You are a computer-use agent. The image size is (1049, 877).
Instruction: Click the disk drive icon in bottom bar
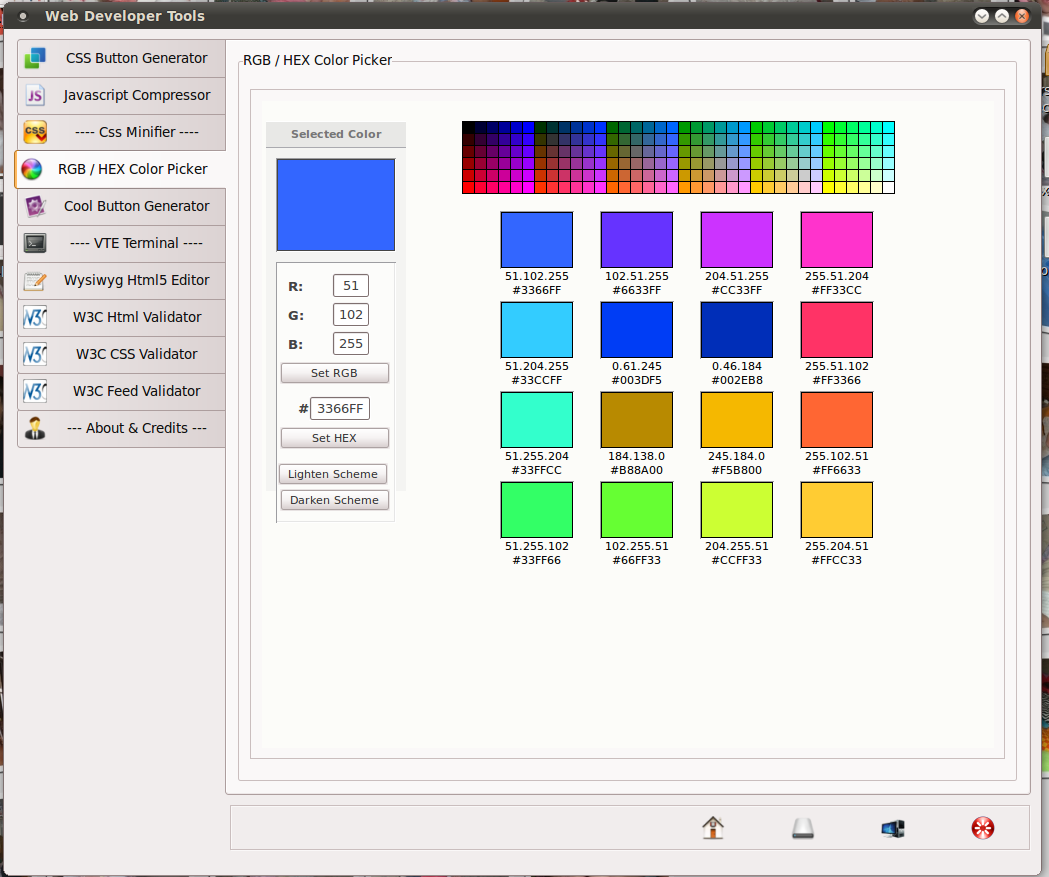coord(803,828)
